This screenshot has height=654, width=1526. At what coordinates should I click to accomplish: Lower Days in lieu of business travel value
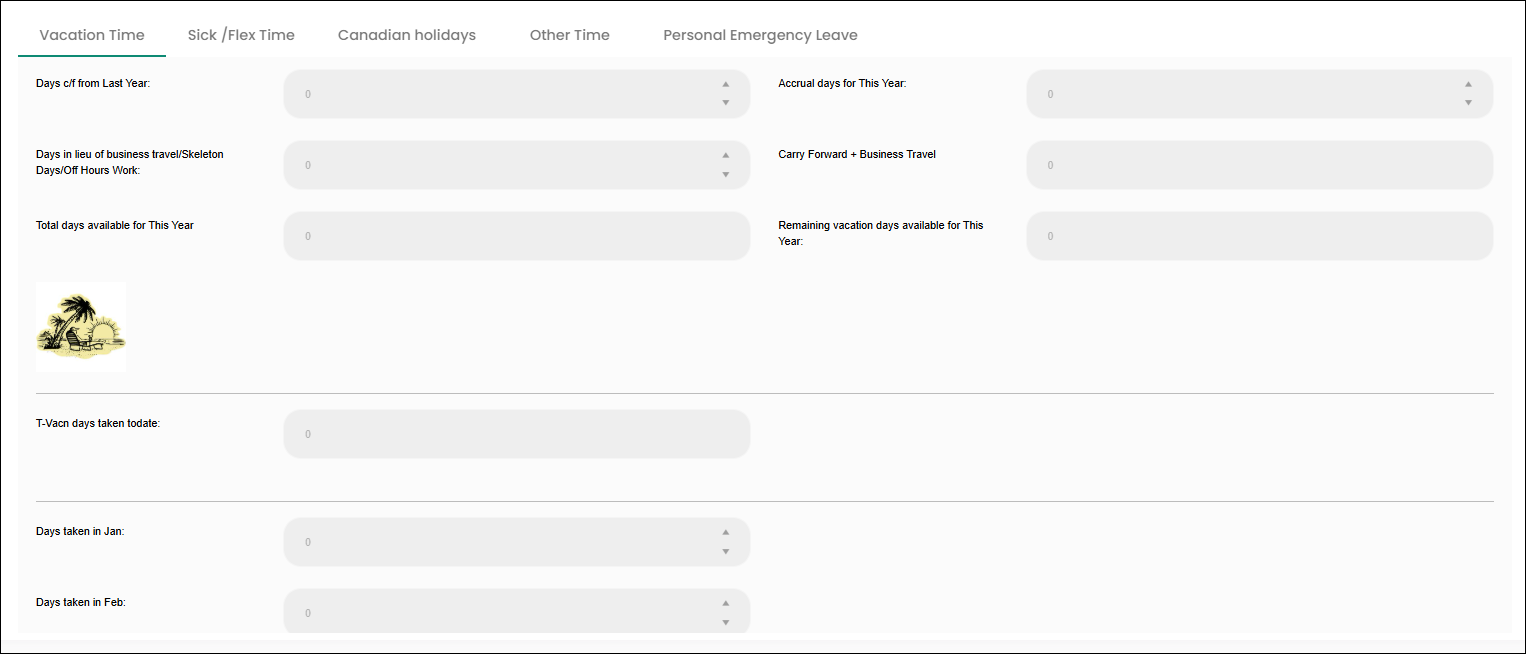[x=726, y=175]
